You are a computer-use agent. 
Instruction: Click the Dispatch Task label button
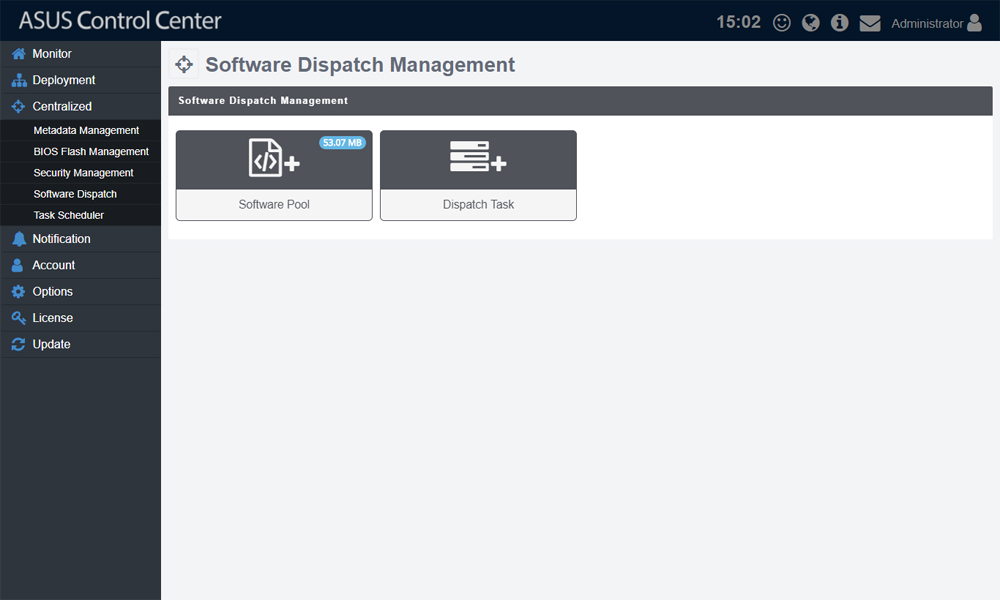pos(478,205)
